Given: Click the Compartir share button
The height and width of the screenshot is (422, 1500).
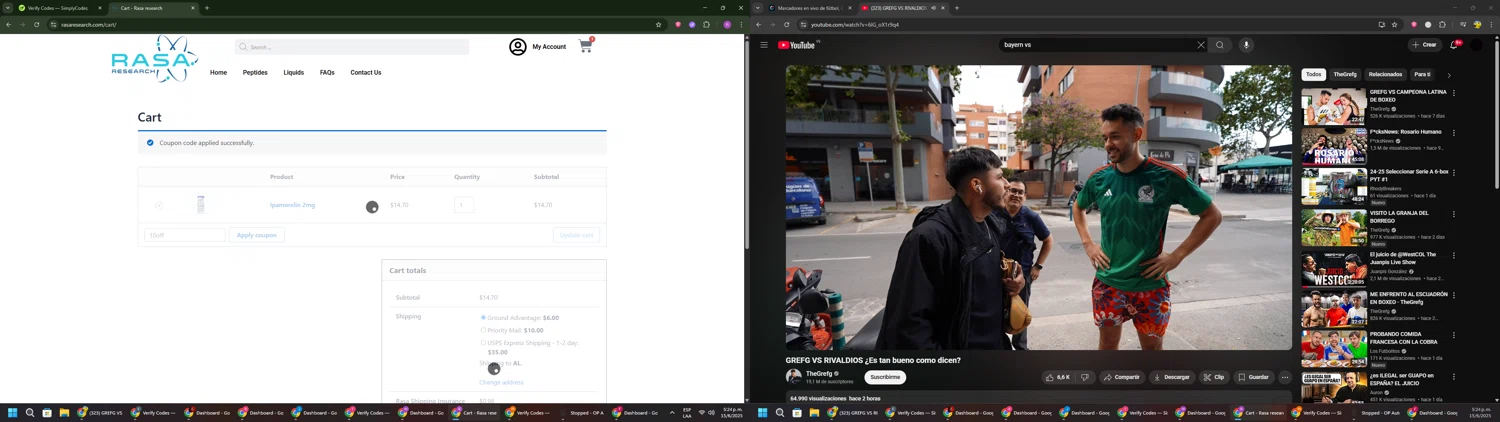Looking at the screenshot, I should pos(1121,377).
